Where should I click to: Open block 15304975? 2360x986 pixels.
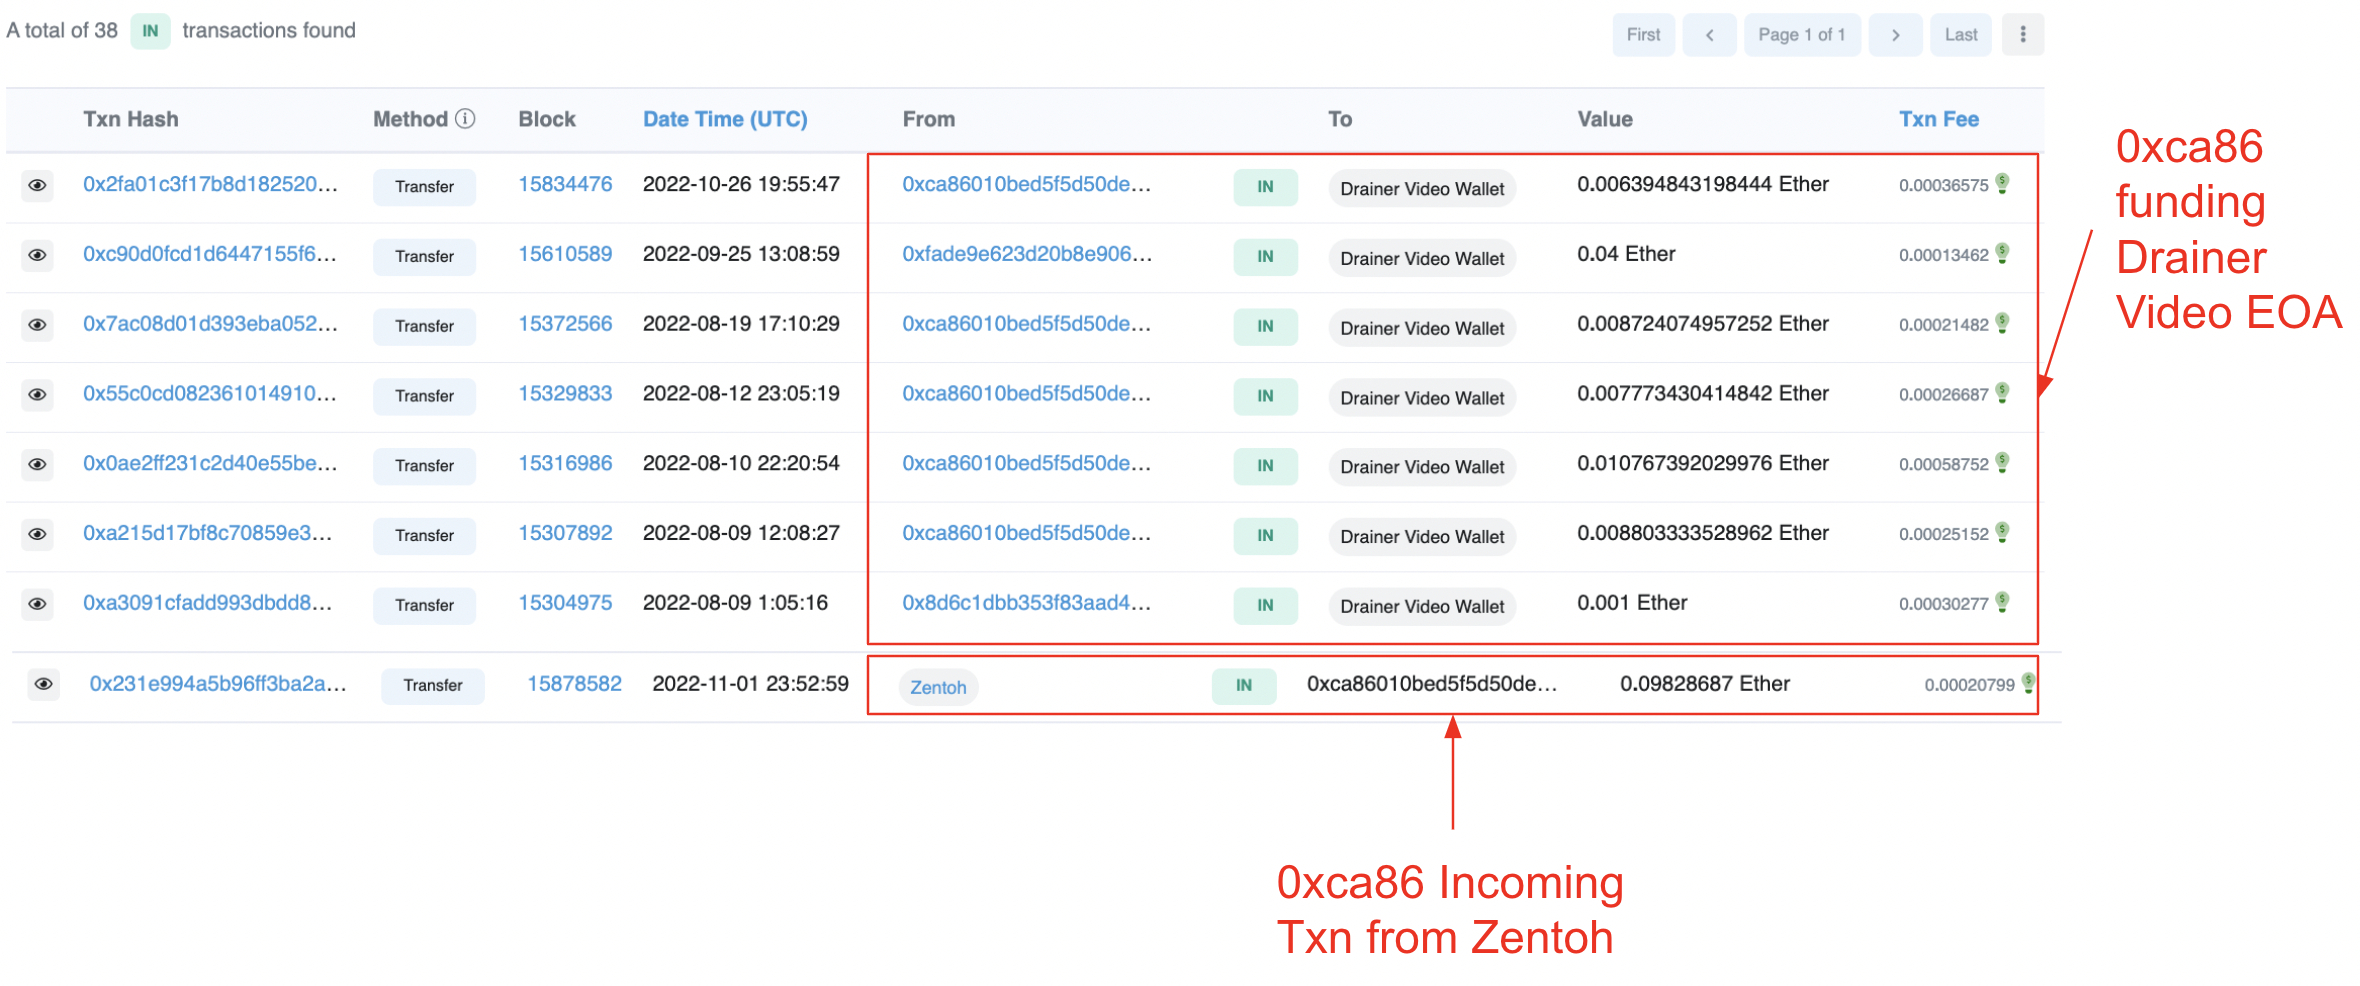pos(565,603)
